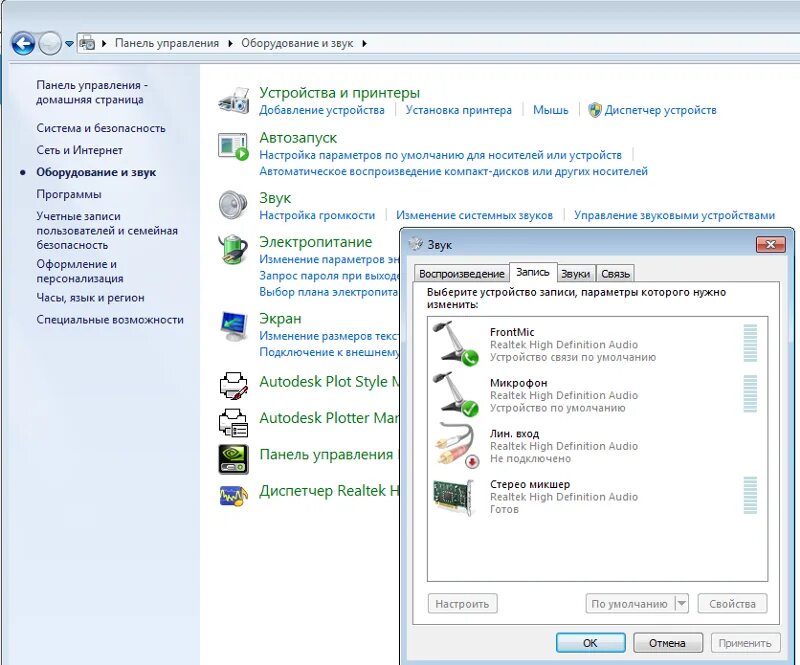
Task: Open Мышь settings link
Action: pos(551,110)
